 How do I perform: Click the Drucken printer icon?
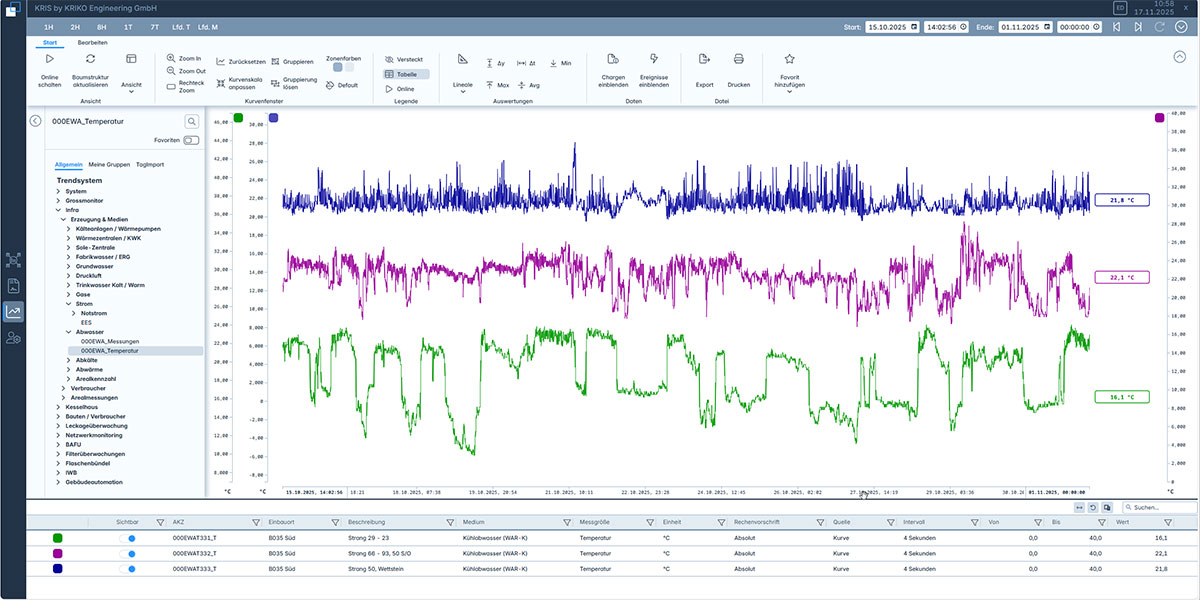[x=738, y=60]
